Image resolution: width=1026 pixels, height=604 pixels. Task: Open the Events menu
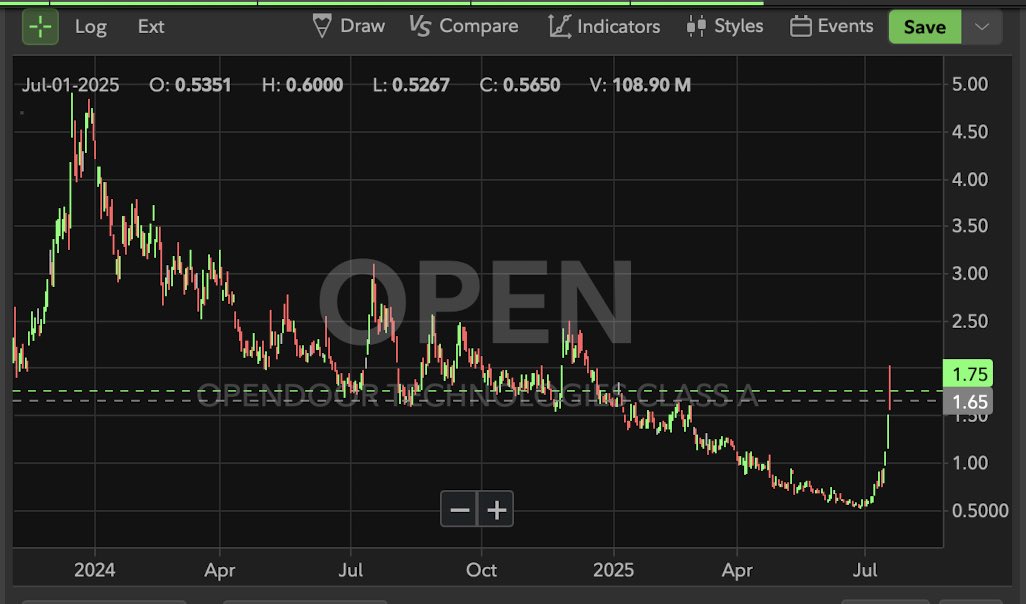pos(832,26)
